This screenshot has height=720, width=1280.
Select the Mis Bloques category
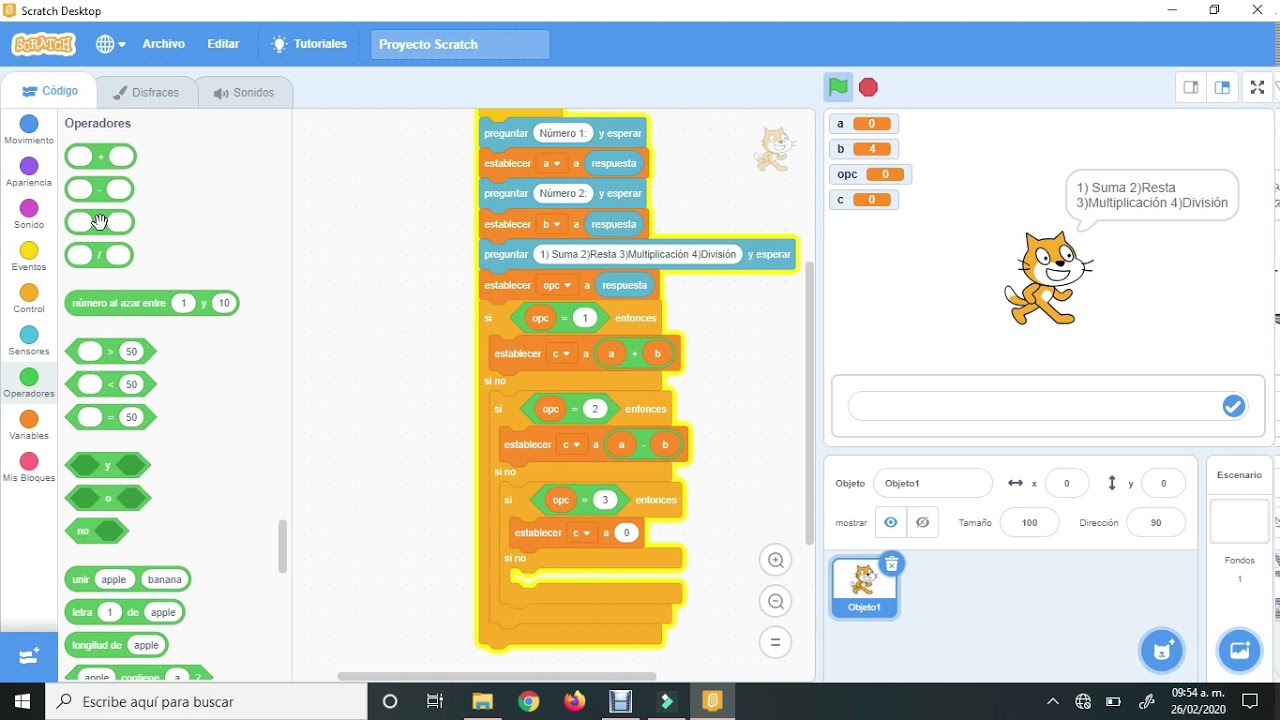click(29, 467)
